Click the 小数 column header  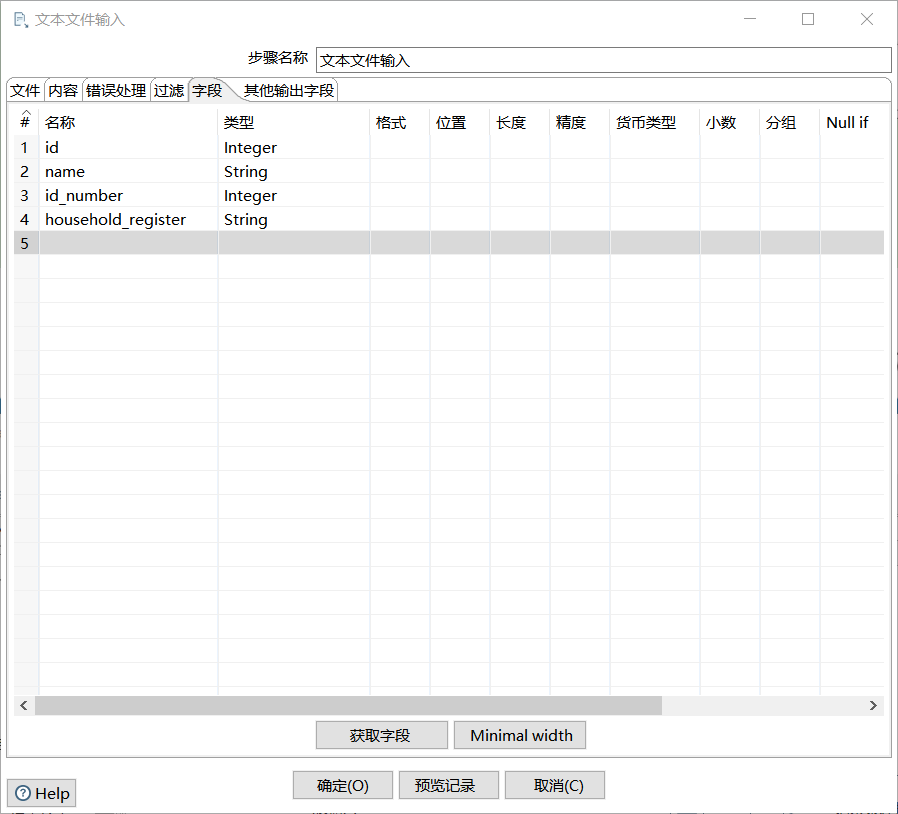click(x=730, y=122)
